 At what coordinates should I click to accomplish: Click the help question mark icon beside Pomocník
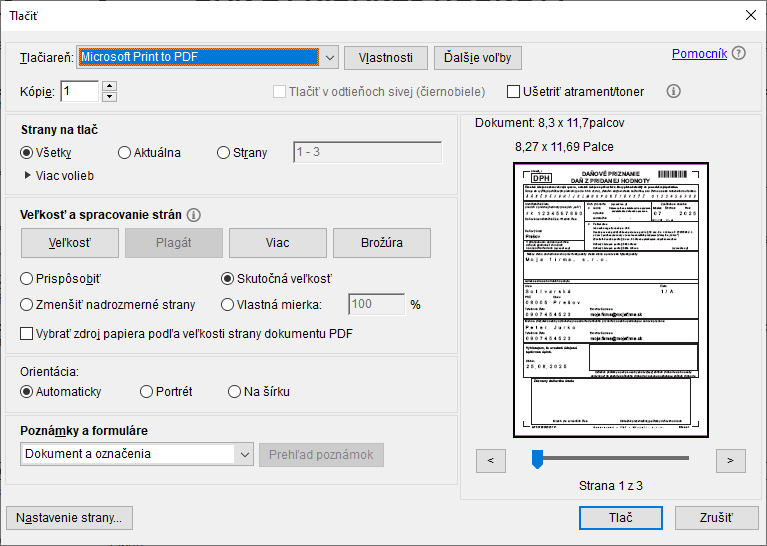pyautogui.click(x=739, y=54)
